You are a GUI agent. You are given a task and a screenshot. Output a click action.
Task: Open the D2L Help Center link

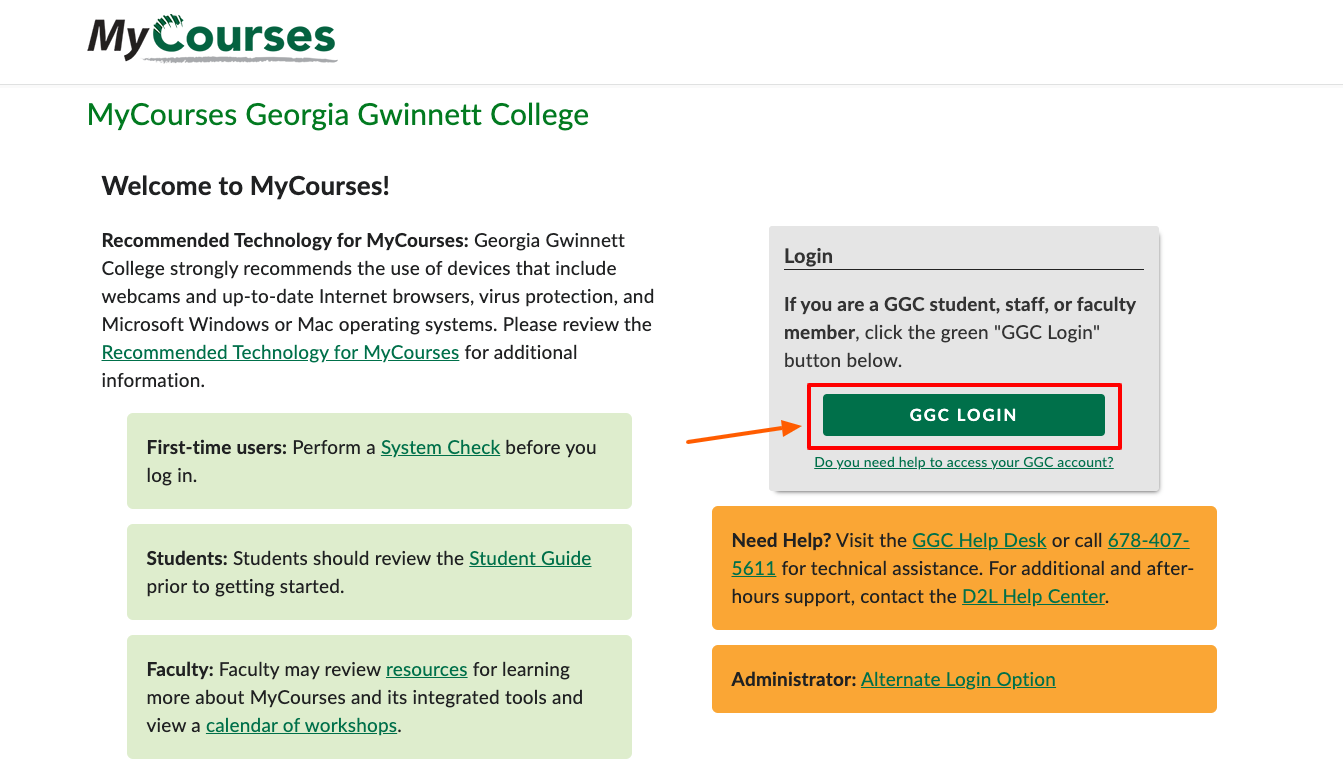point(1033,597)
